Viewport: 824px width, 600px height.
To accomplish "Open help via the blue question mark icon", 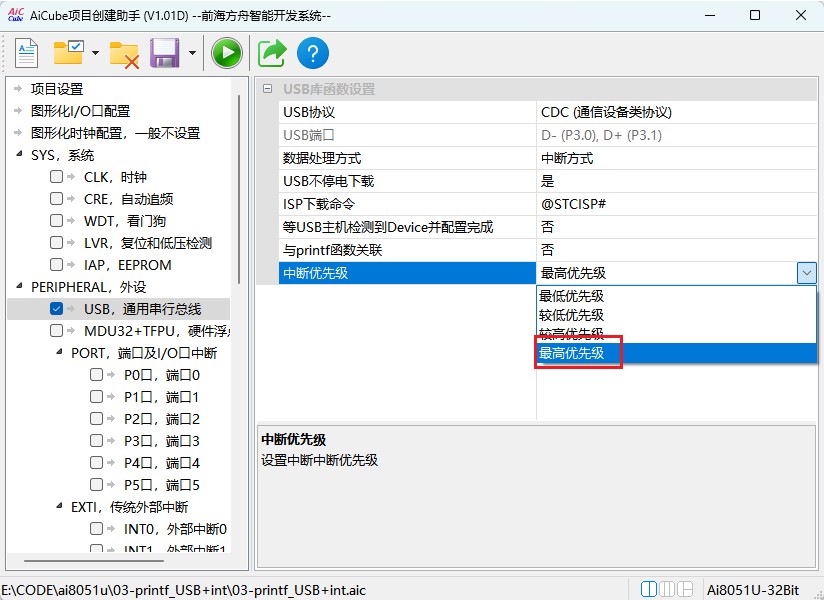I will tap(313, 52).
